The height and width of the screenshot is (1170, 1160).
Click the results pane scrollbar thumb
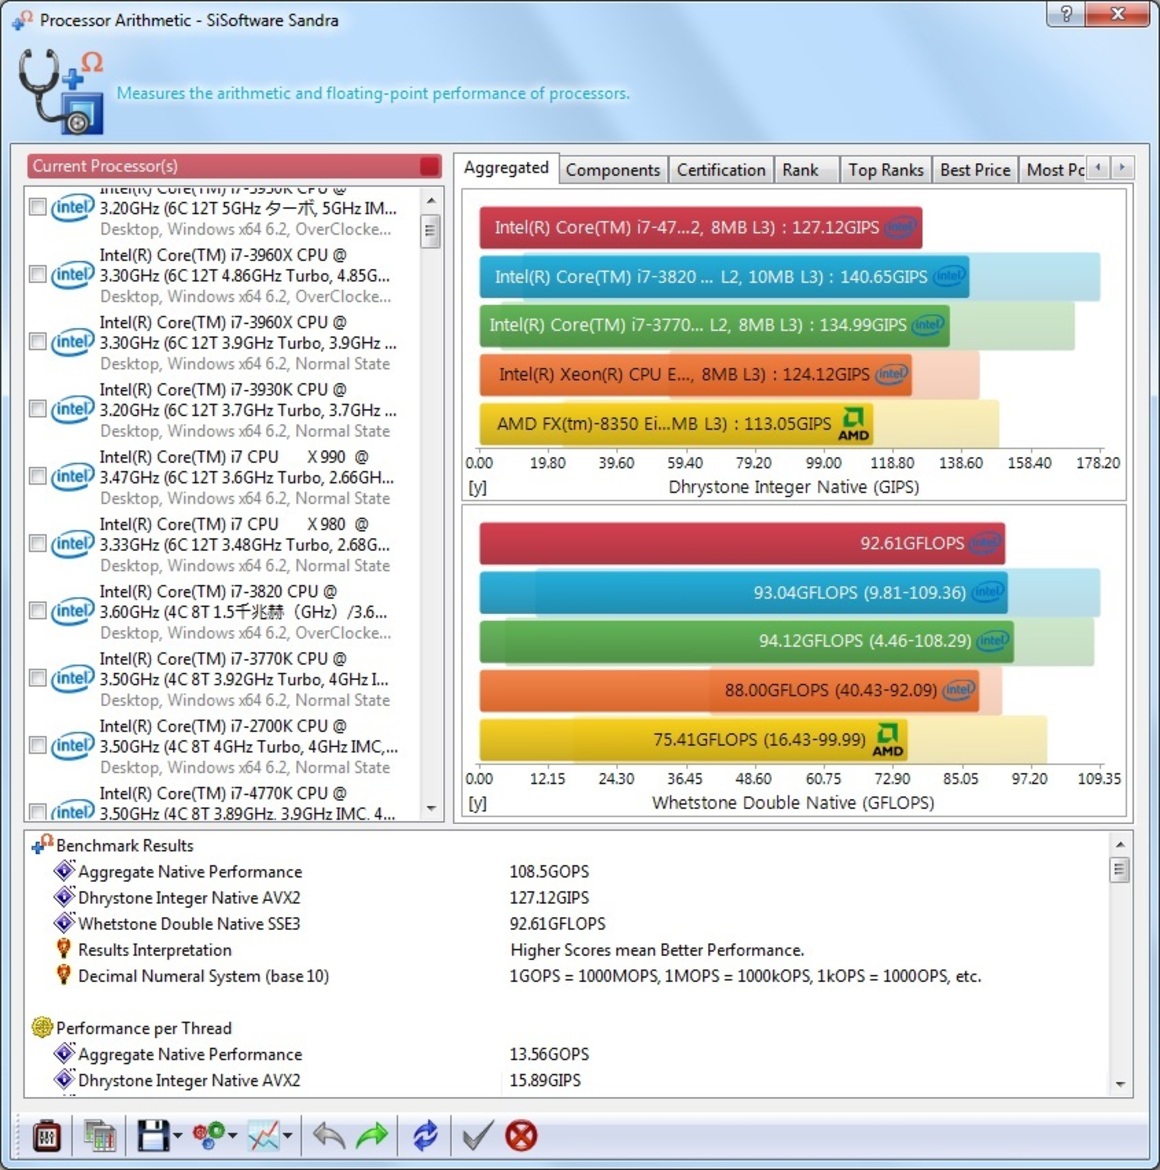pyautogui.click(x=1119, y=869)
